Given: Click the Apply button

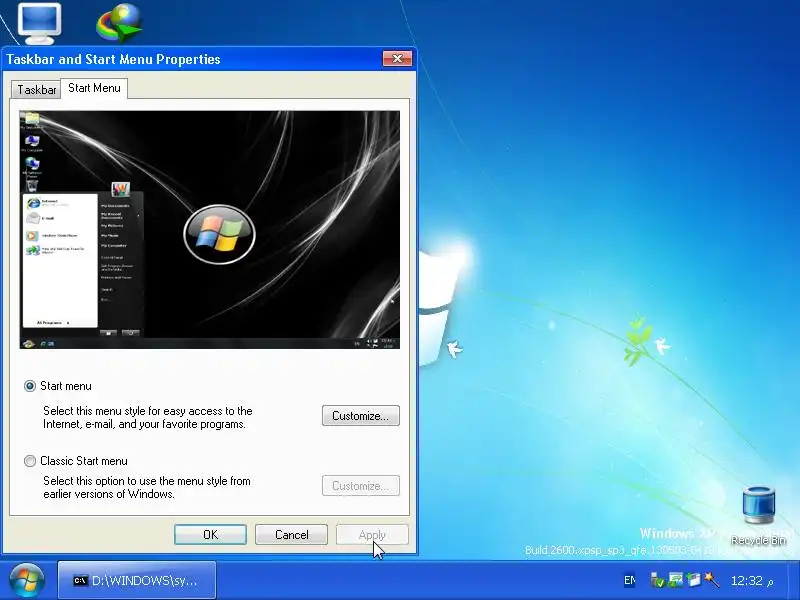Looking at the screenshot, I should coord(372,535).
